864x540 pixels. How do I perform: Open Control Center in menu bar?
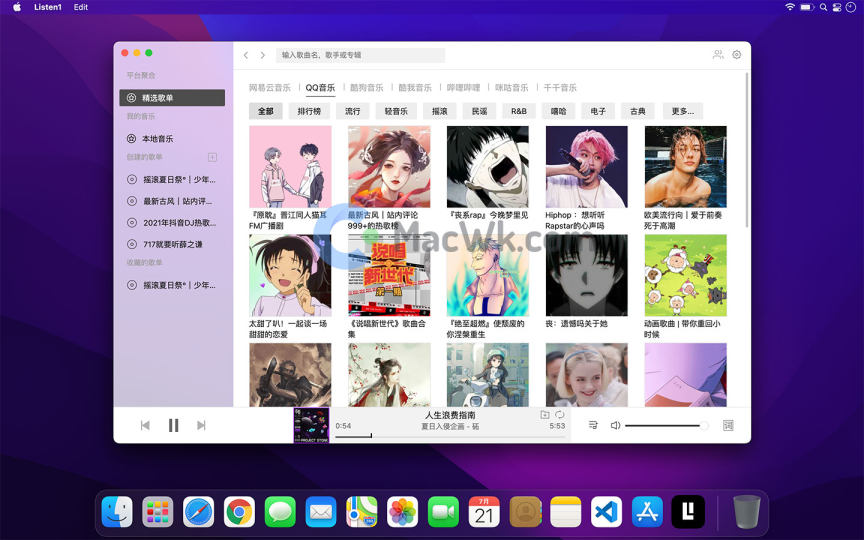837,7
